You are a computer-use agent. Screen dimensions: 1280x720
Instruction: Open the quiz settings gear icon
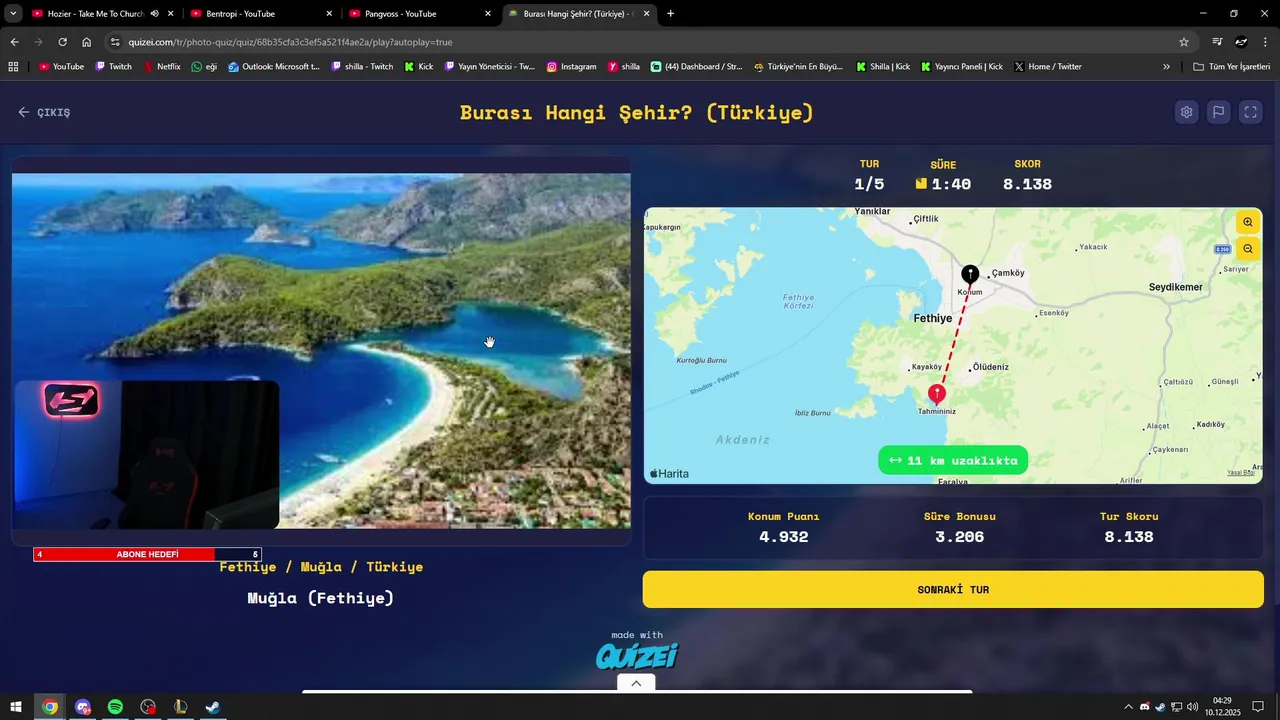pyautogui.click(x=1186, y=112)
